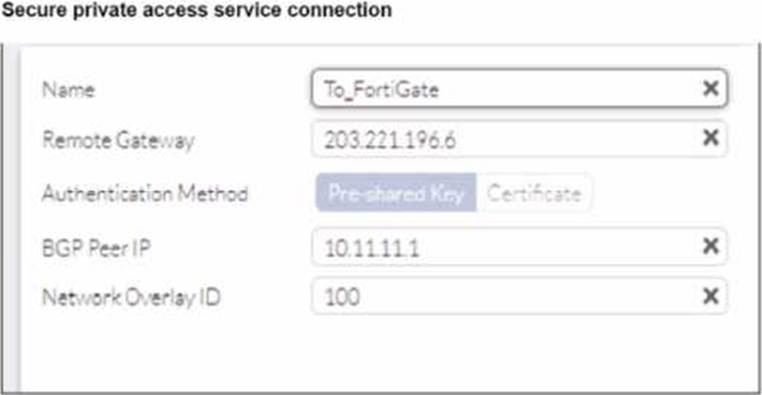The width and height of the screenshot is (762, 395).
Task: Click the Secure private access service connection heading
Action: point(197,10)
